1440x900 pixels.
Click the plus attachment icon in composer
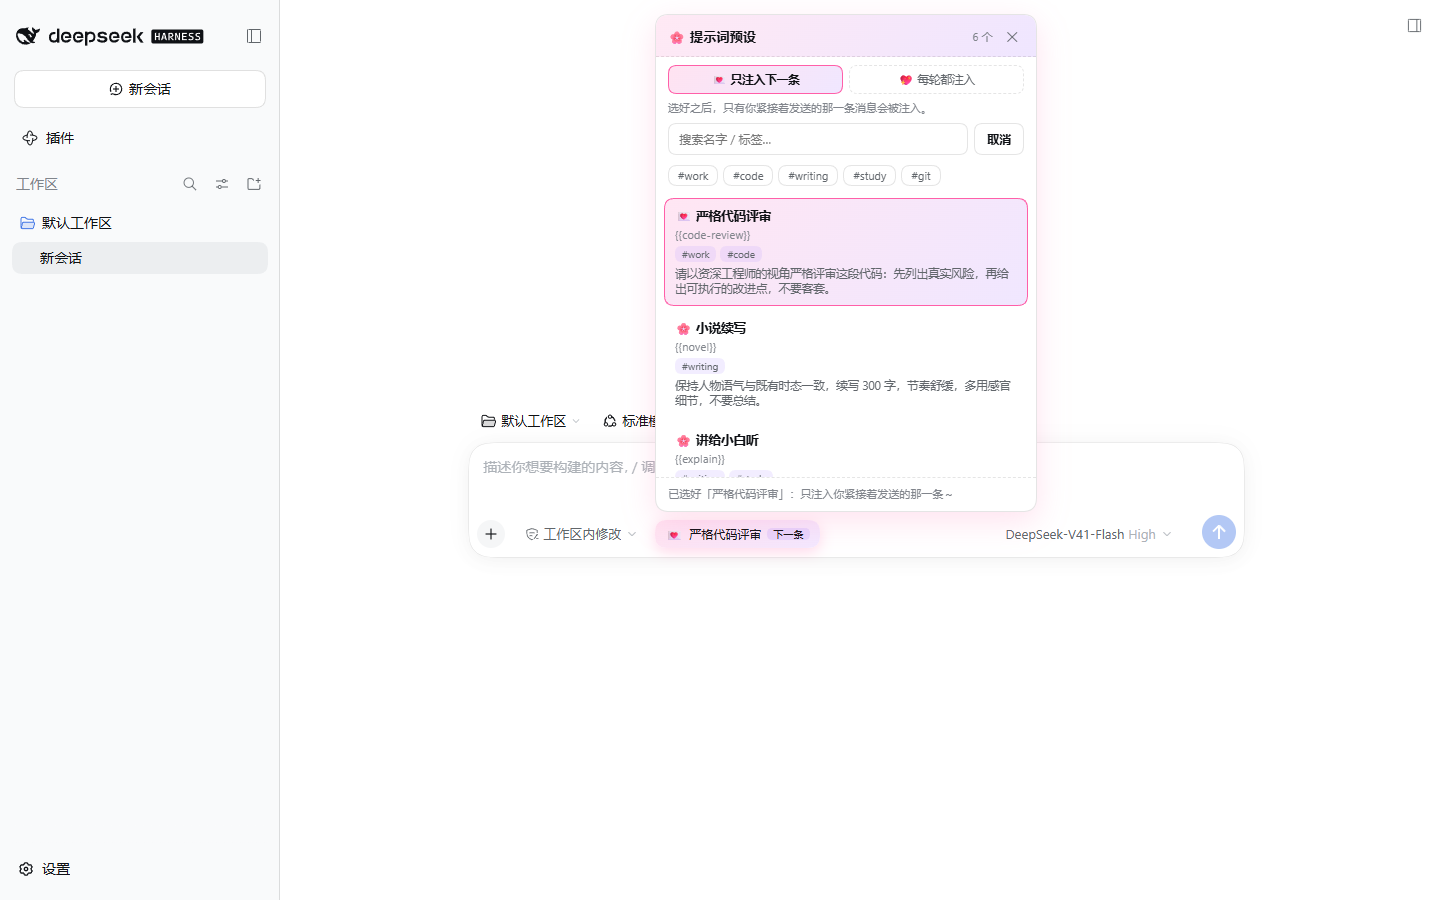pyautogui.click(x=491, y=534)
